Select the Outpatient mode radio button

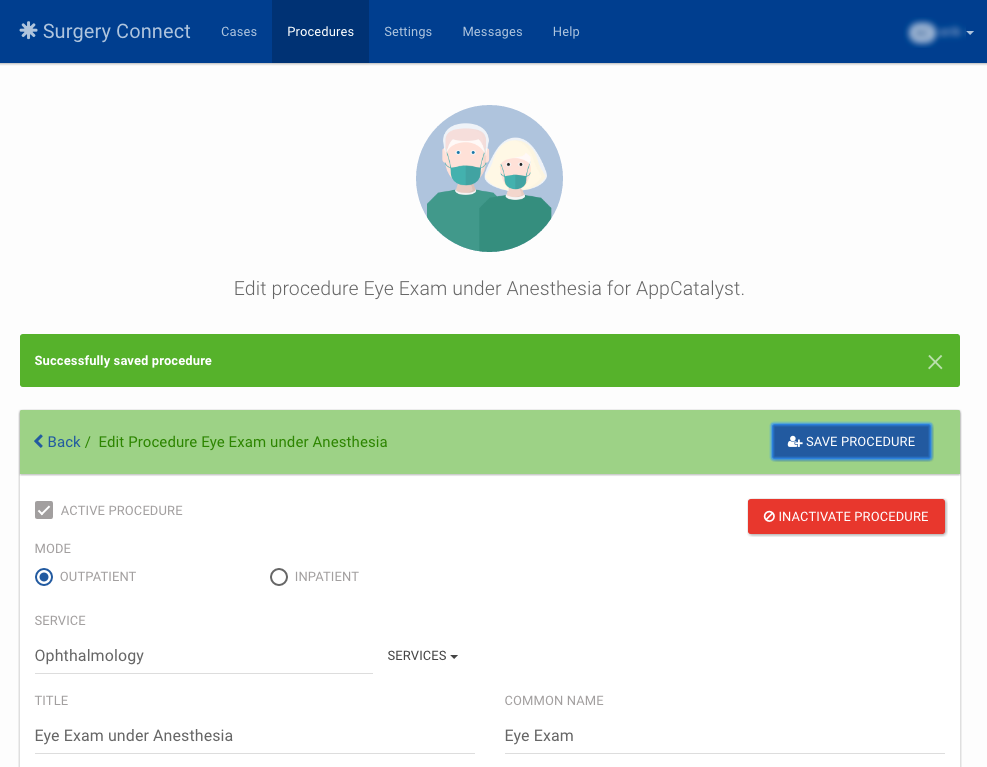pyautogui.click(x=44, y=577)
